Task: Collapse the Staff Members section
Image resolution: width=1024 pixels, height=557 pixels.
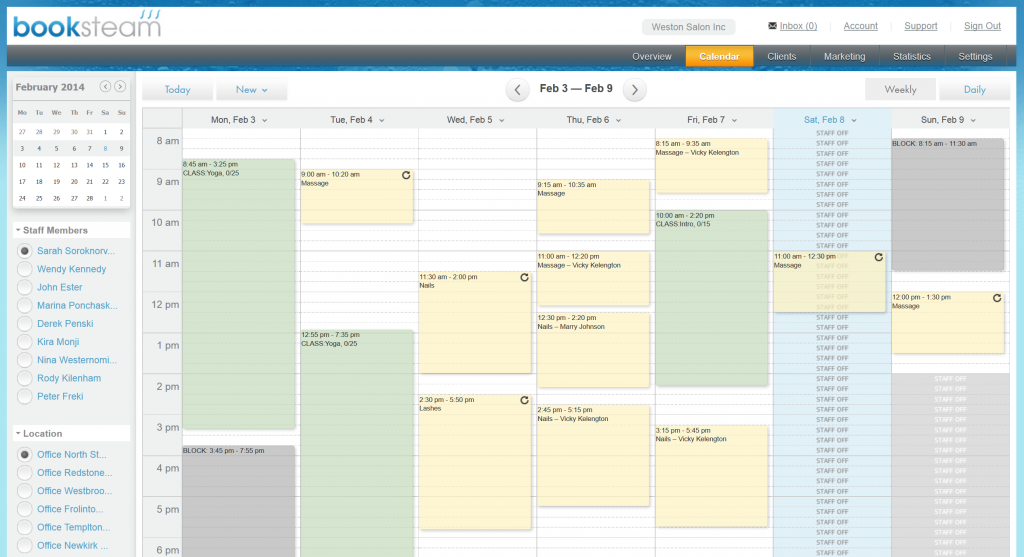Action: [x=18, y=230]
